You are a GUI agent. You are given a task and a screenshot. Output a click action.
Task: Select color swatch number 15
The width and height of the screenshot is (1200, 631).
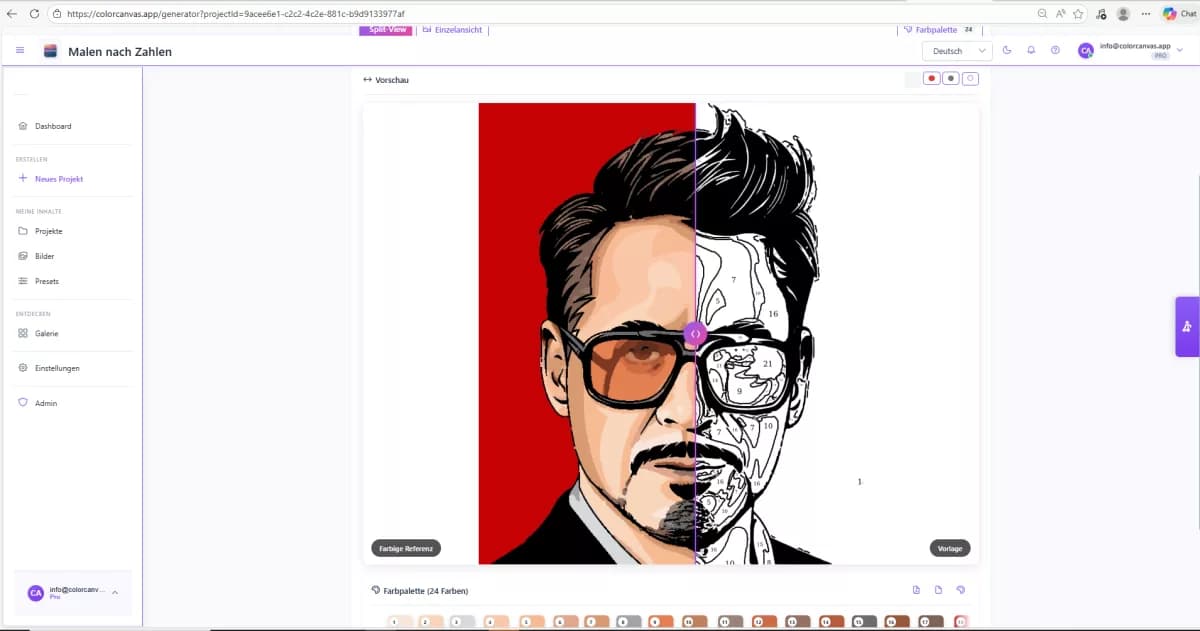pos(863,622)
